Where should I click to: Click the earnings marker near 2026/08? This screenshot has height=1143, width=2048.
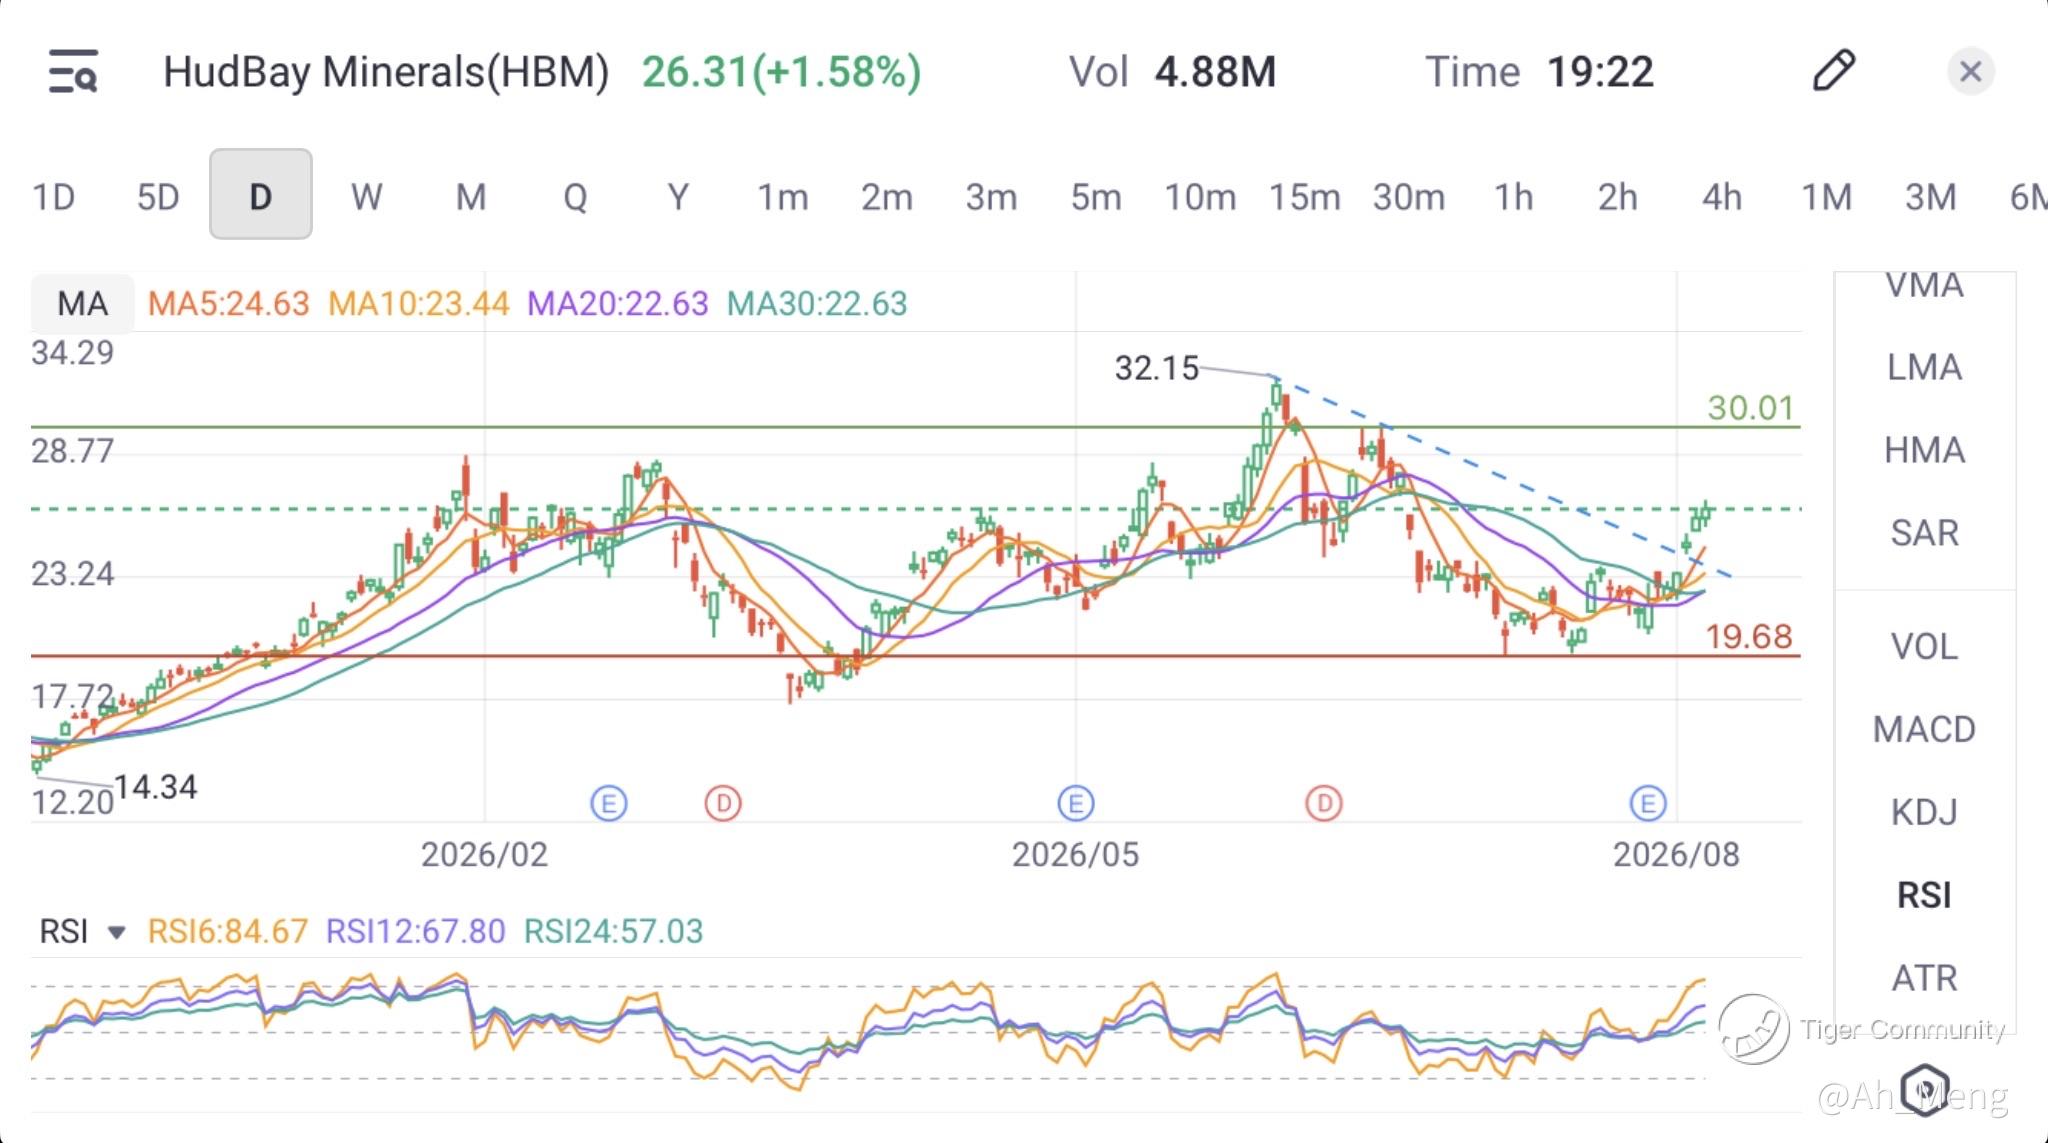pyautogui.click(x=1648, y=803)
